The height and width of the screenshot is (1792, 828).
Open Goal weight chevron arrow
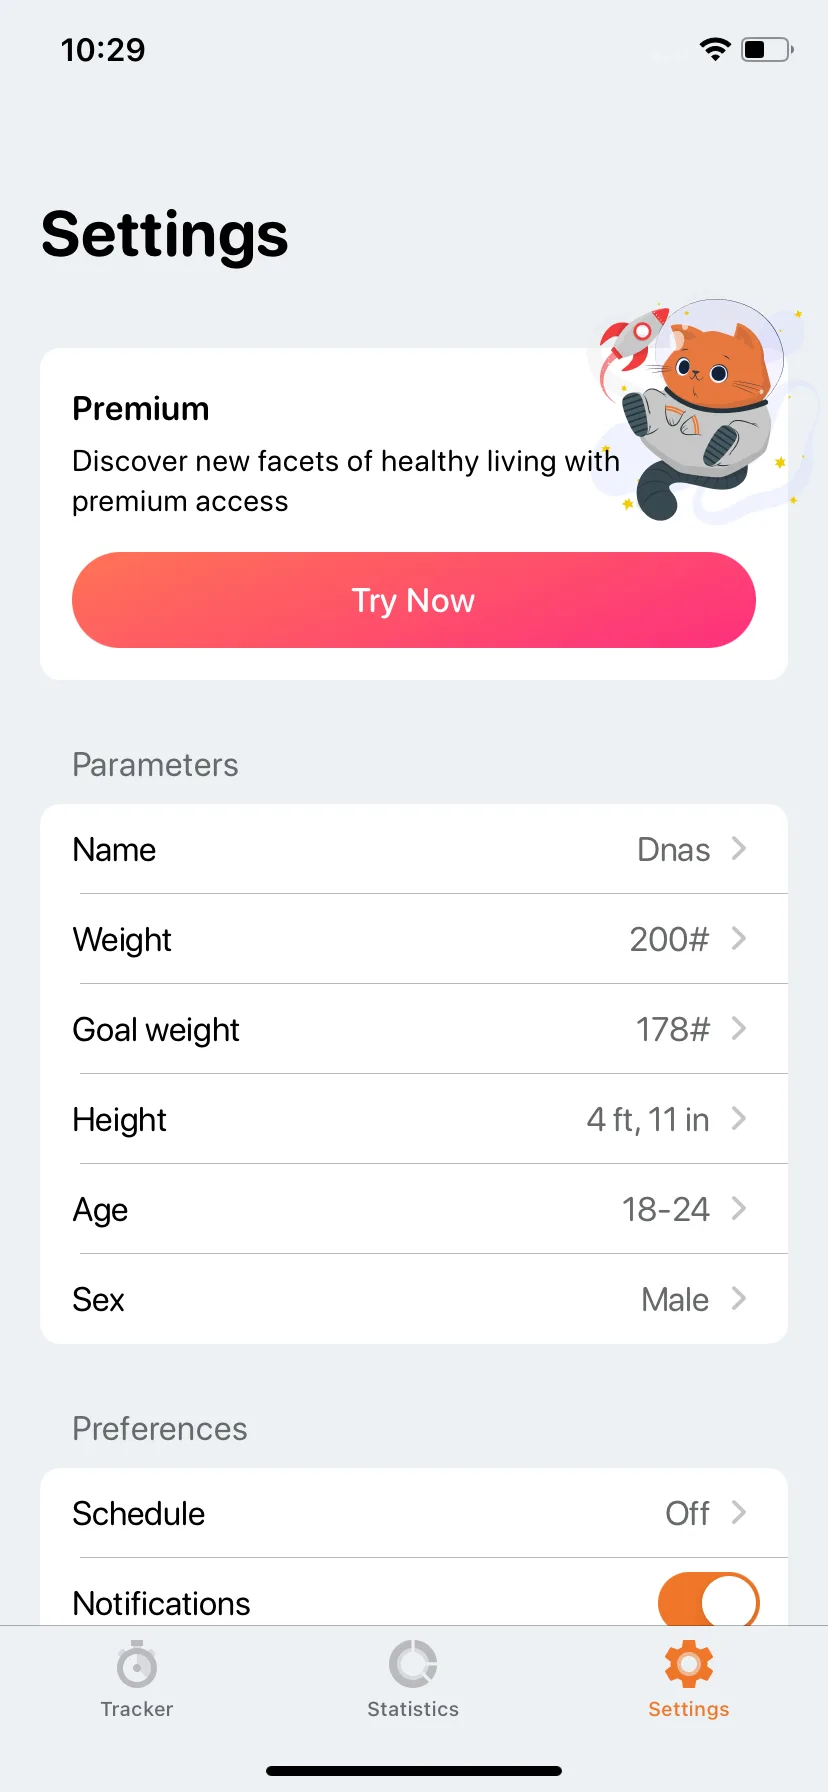point(739,1029)
